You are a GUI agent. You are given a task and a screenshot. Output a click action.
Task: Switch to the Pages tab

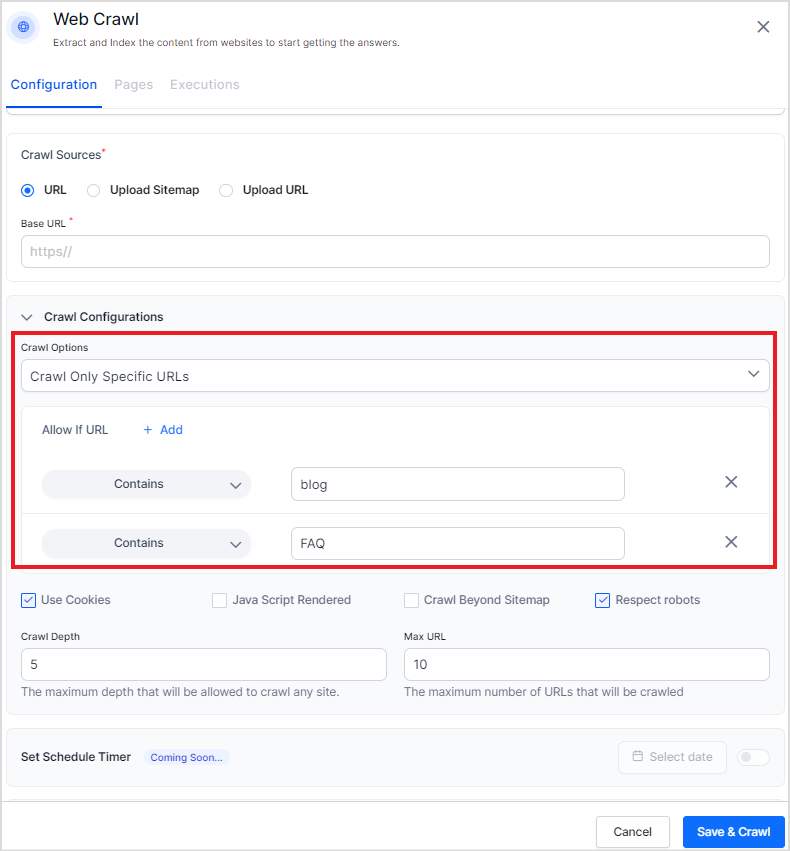pos(133,85)
